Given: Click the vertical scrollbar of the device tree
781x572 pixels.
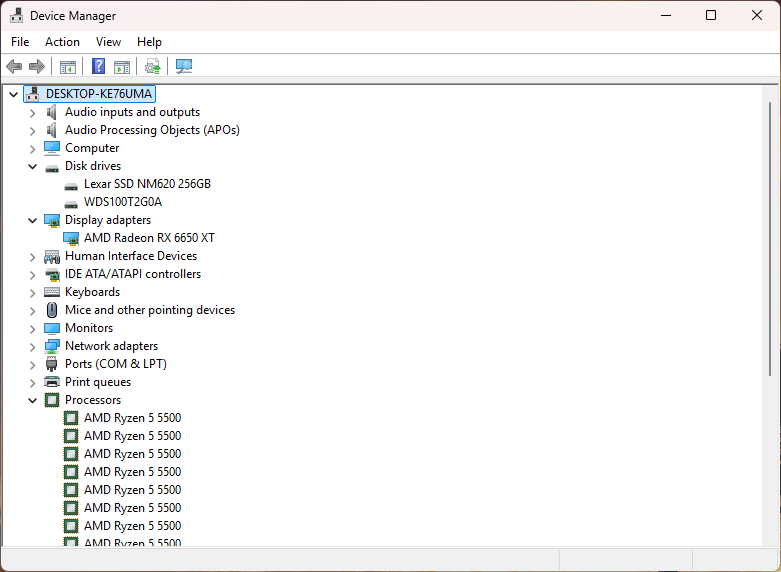Looking at the screenshot, I should 770,239.
